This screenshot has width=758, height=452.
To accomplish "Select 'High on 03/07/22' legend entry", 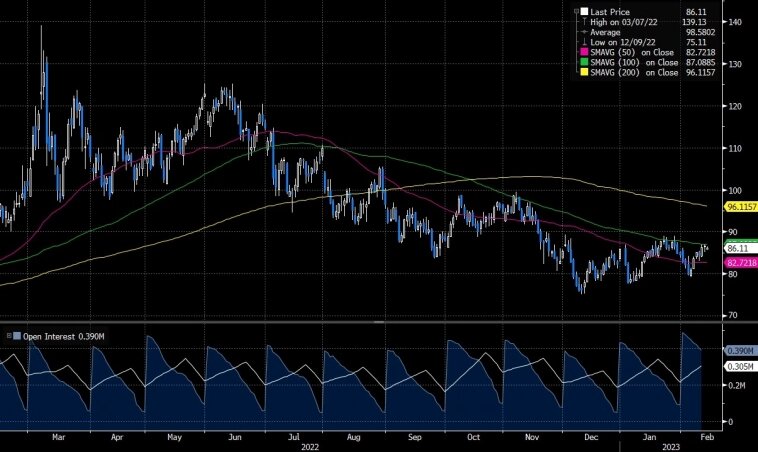I will pos(624,22).
